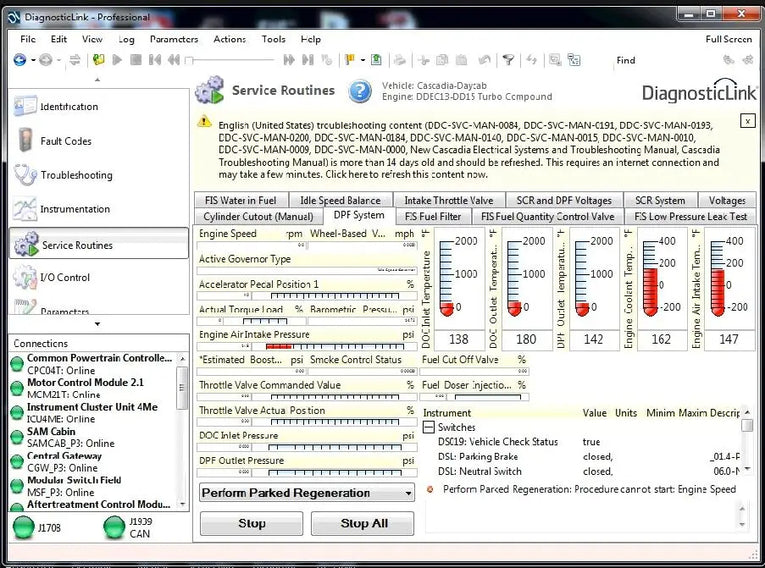
Task: Dismiss the yellow troubleshooting content warning banner
Action: 747,120
